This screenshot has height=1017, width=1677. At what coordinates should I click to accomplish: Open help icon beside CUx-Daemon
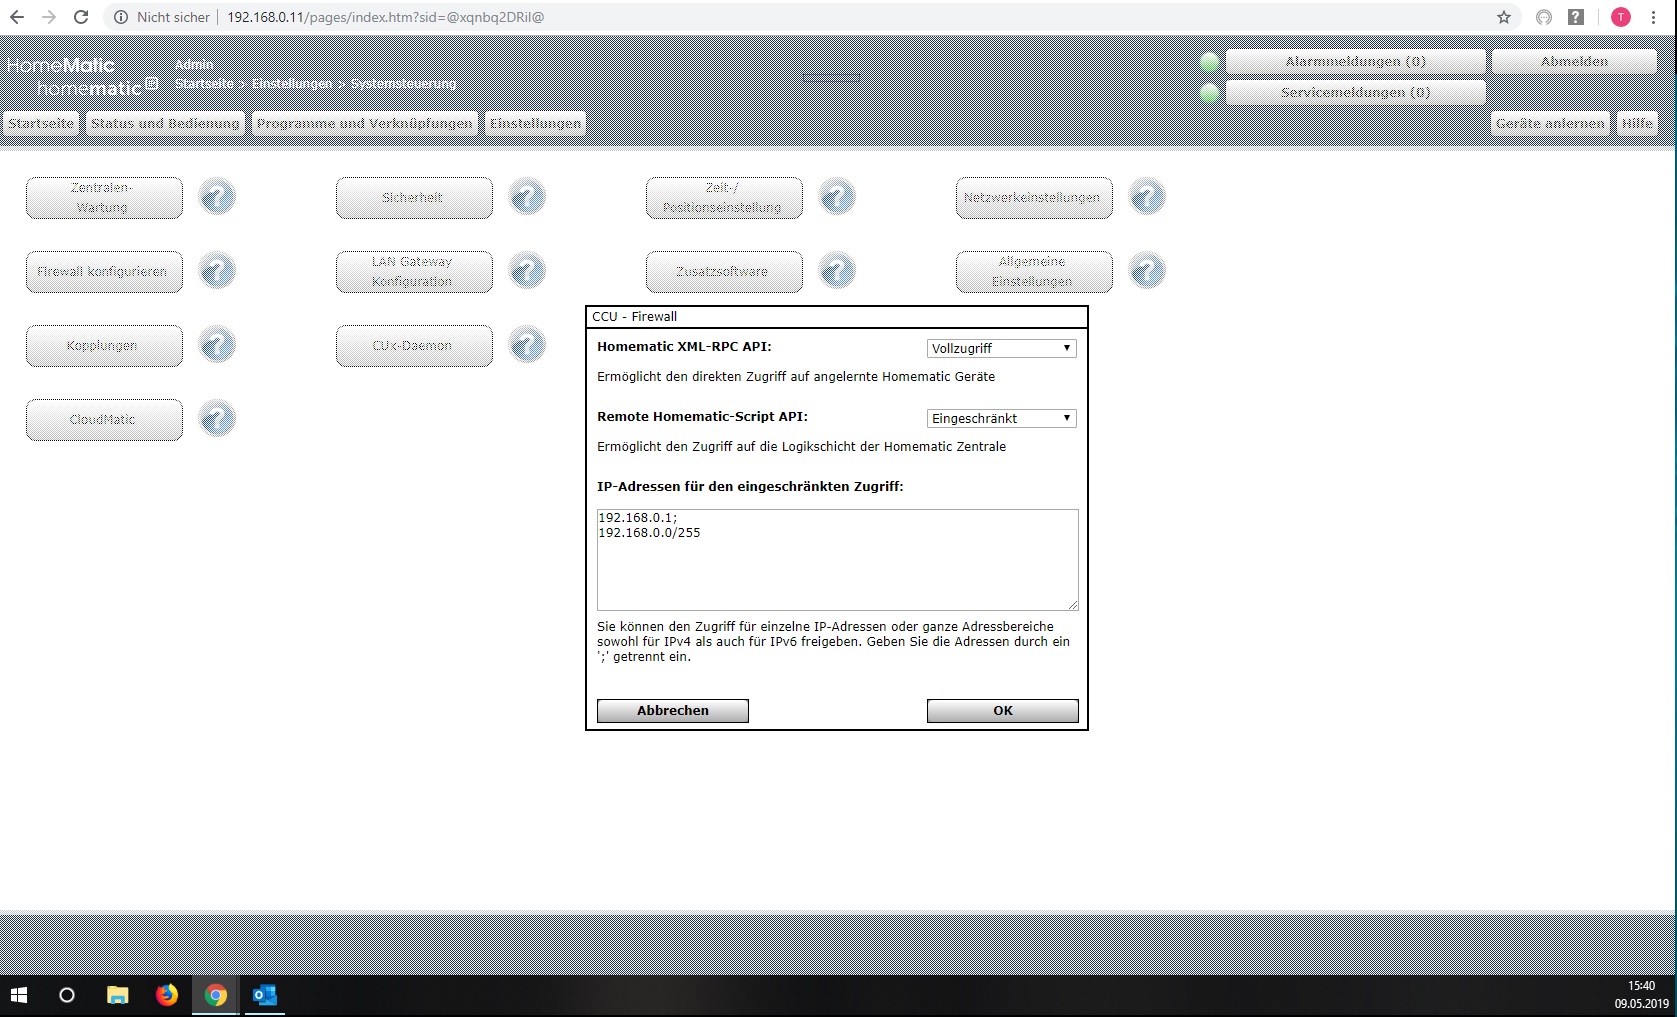click(527, 345)
